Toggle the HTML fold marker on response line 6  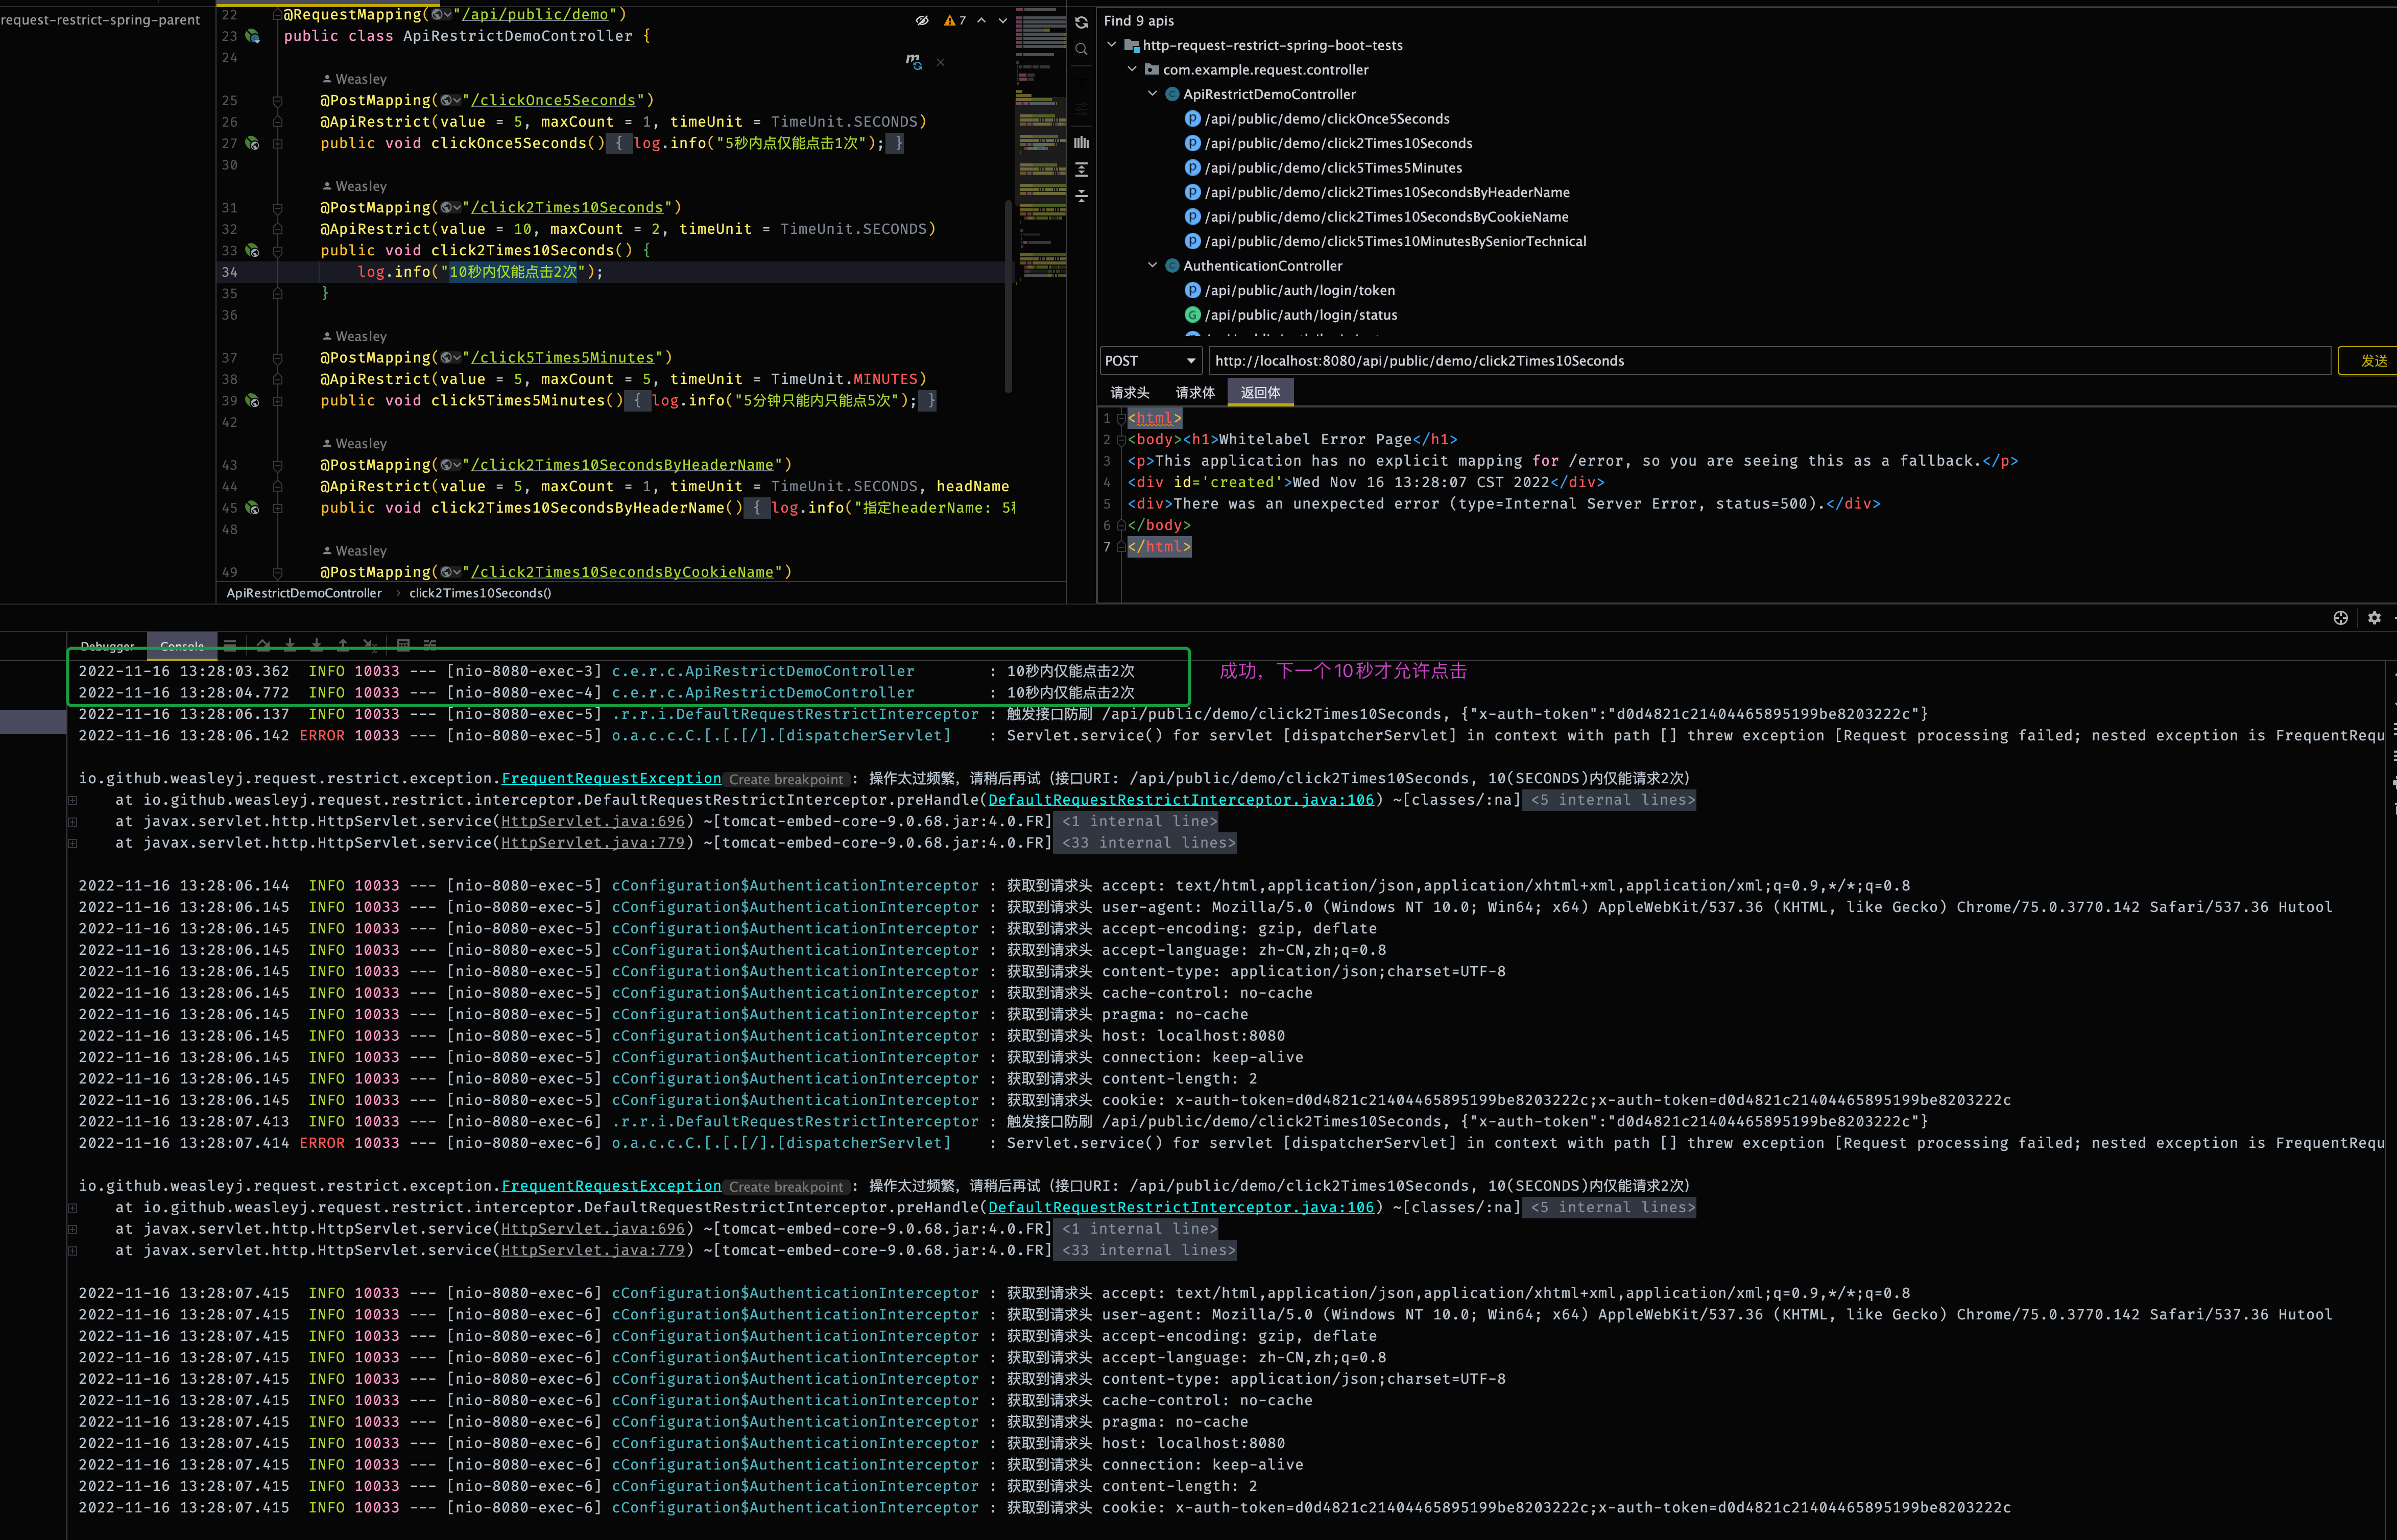coord(1121,525)
